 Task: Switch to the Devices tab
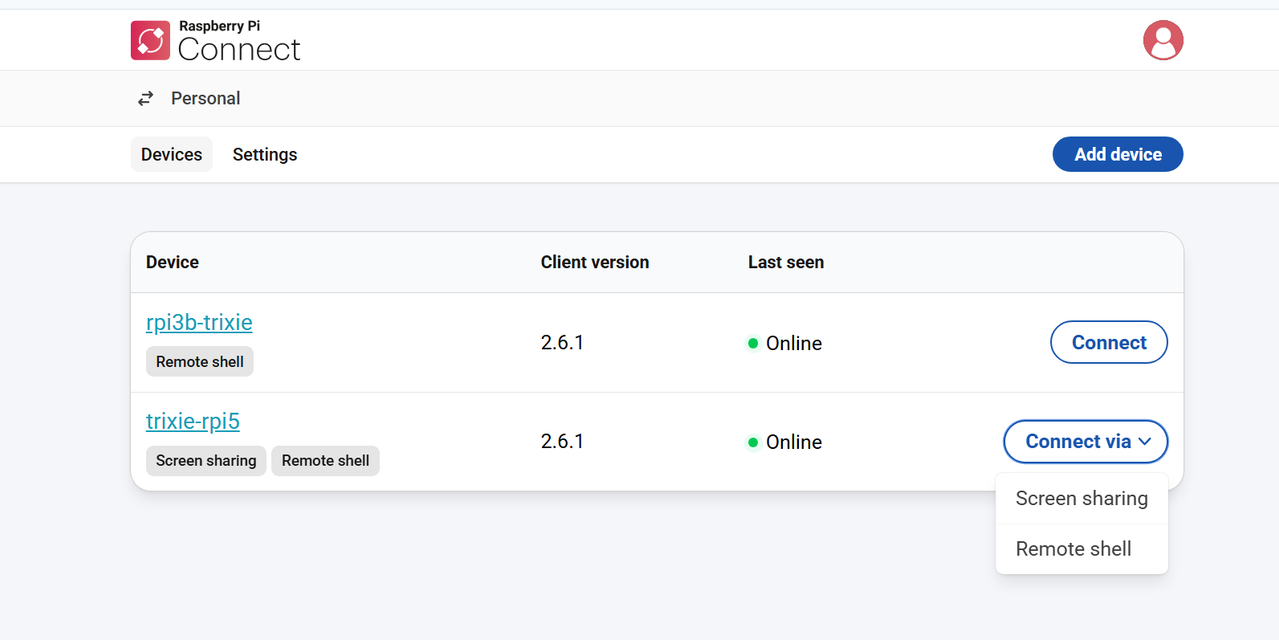(x=172, y=154)
